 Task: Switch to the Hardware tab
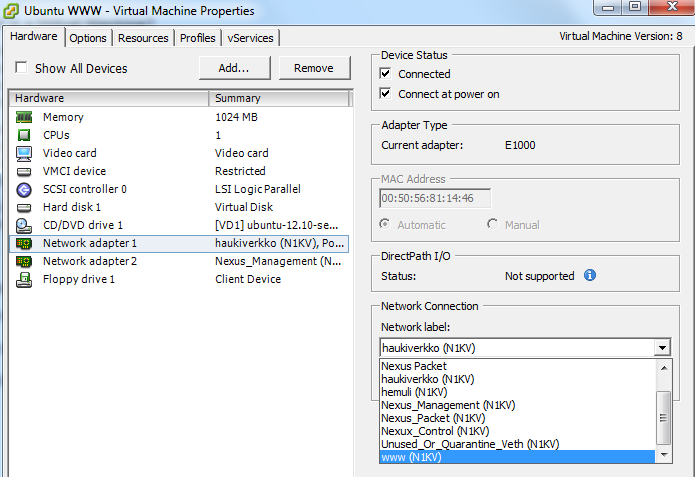tap(34, 36)
